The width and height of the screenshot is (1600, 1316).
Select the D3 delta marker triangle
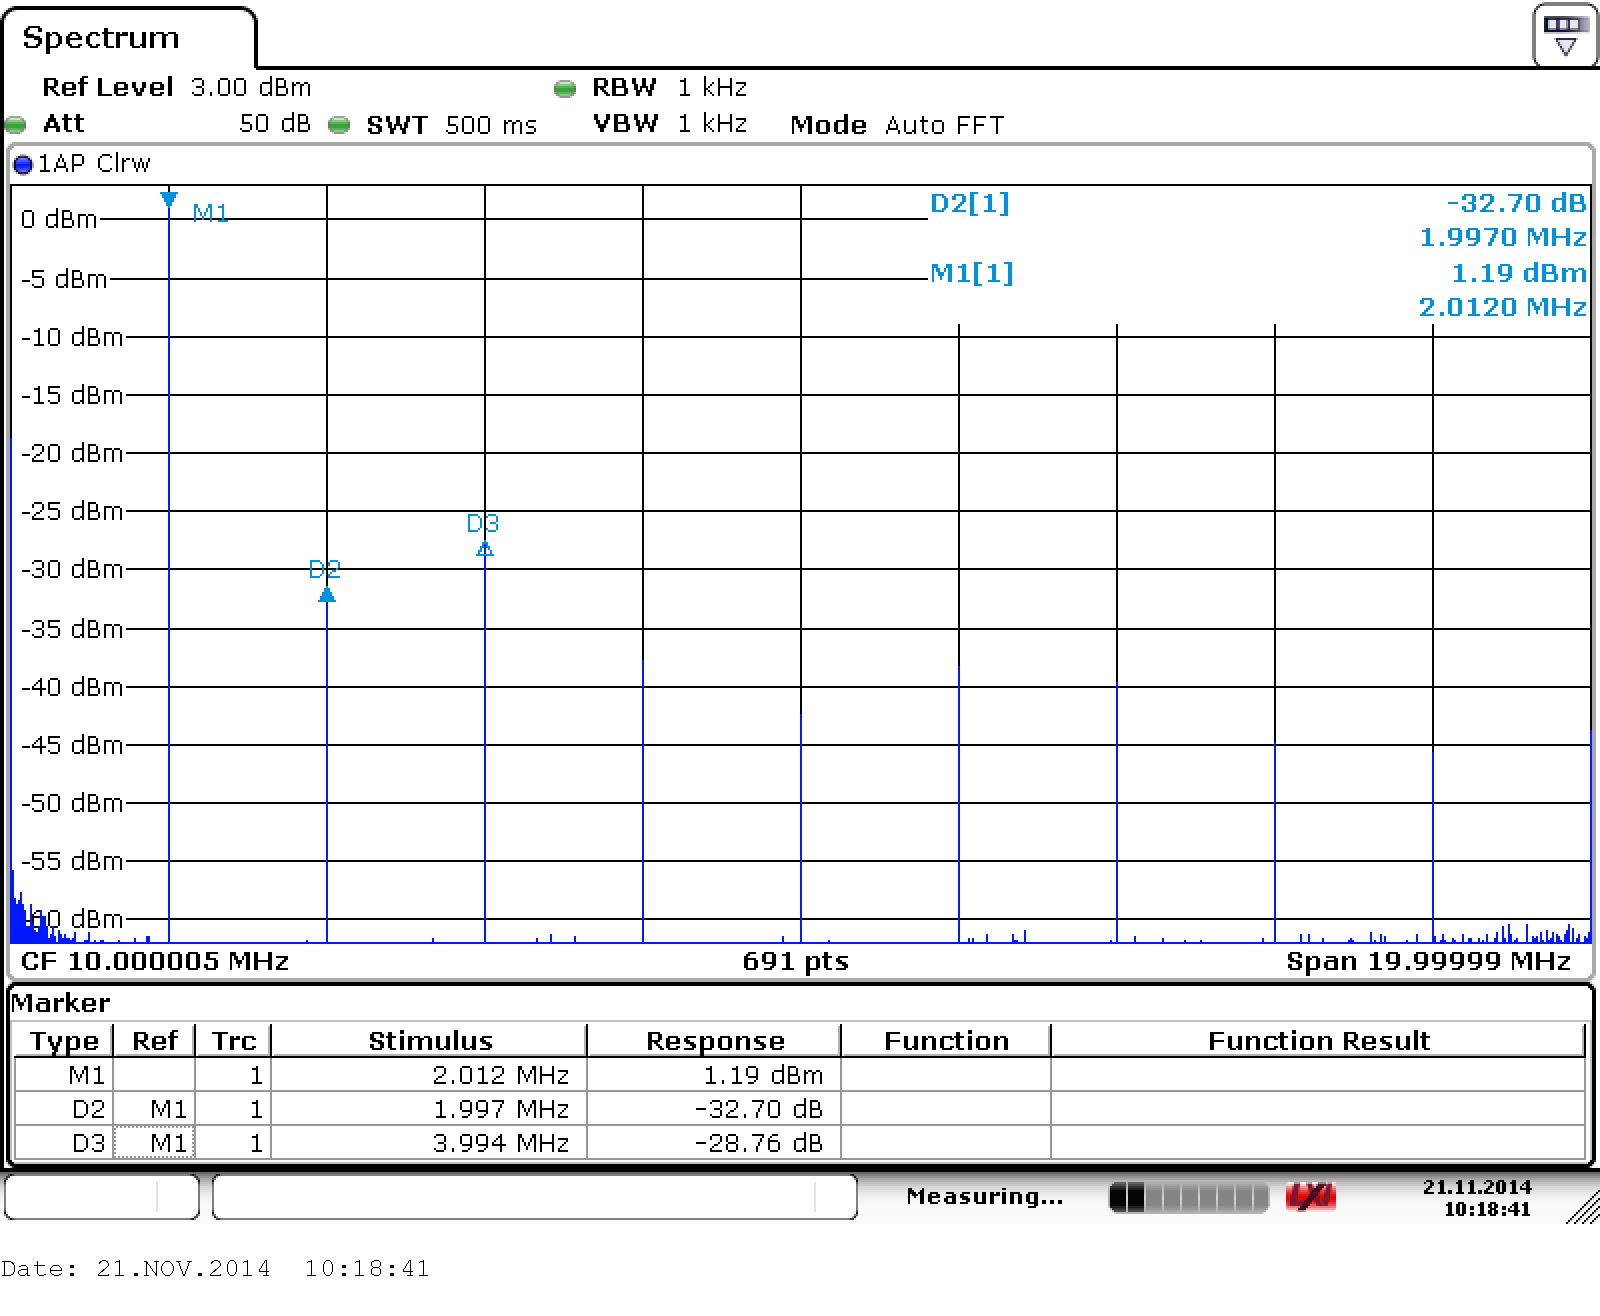pos(485,549)
